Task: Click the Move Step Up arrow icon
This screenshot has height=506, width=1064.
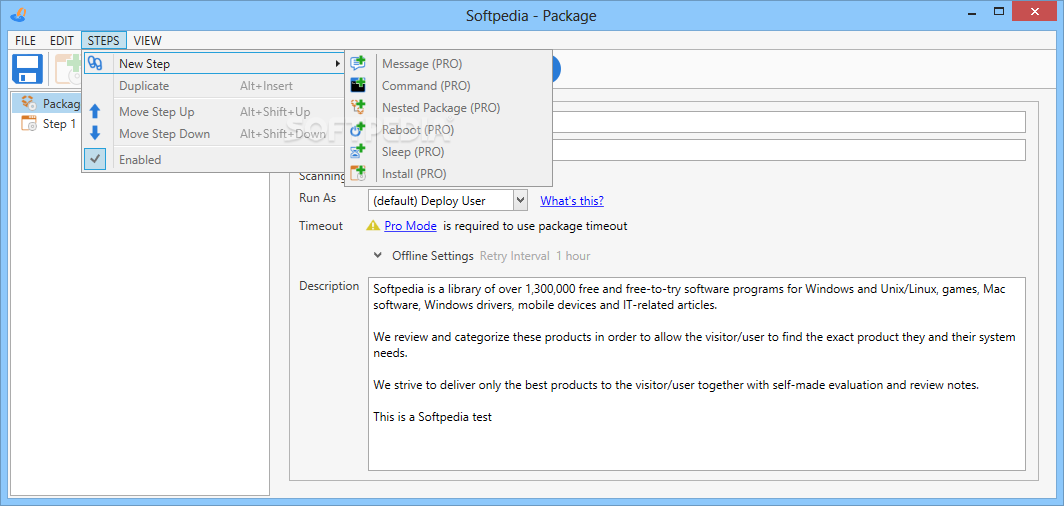Action: pos(95,112)
